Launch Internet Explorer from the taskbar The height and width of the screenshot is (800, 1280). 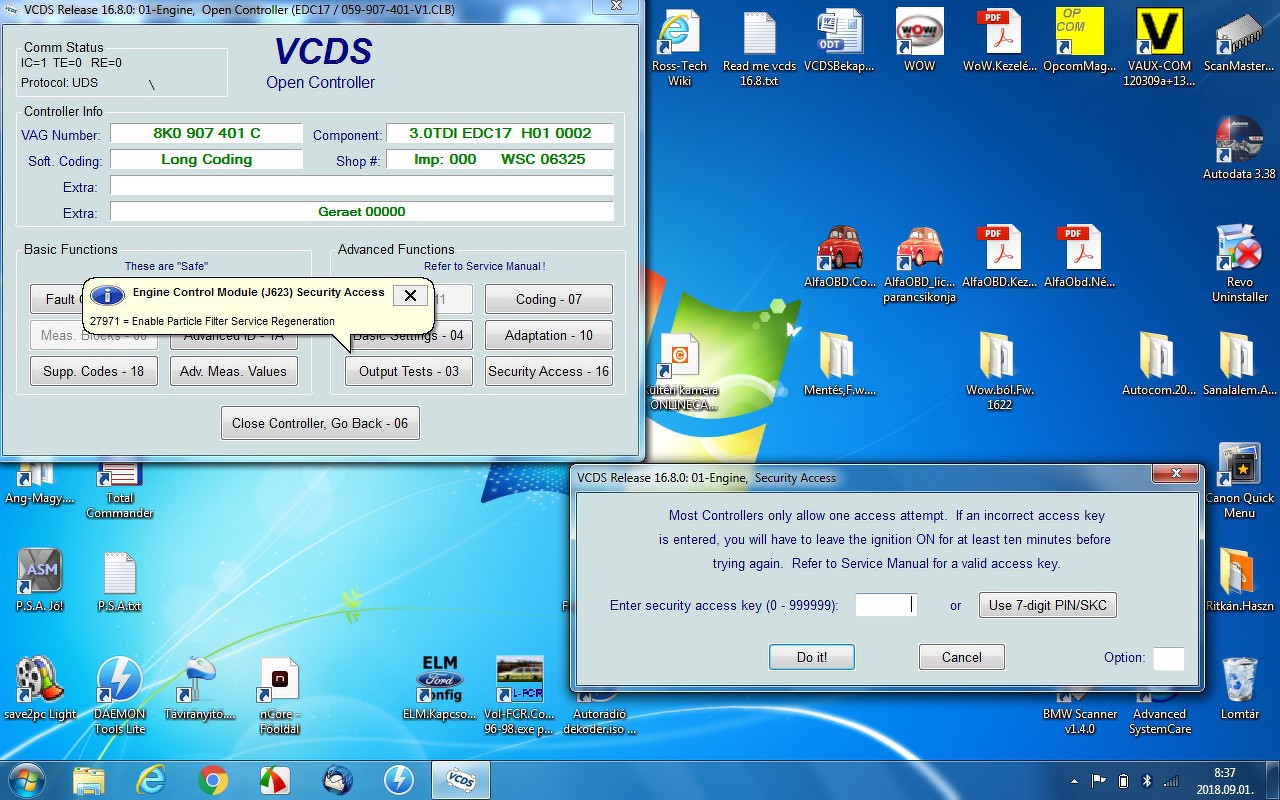point(151,779)
